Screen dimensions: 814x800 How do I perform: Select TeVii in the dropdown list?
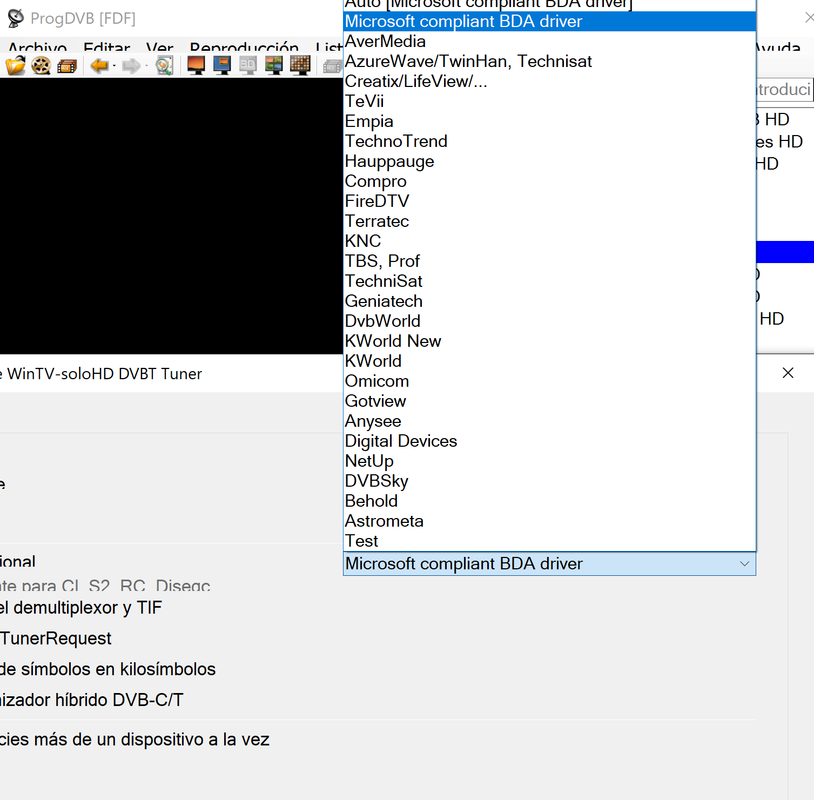[x=550, y=101]
